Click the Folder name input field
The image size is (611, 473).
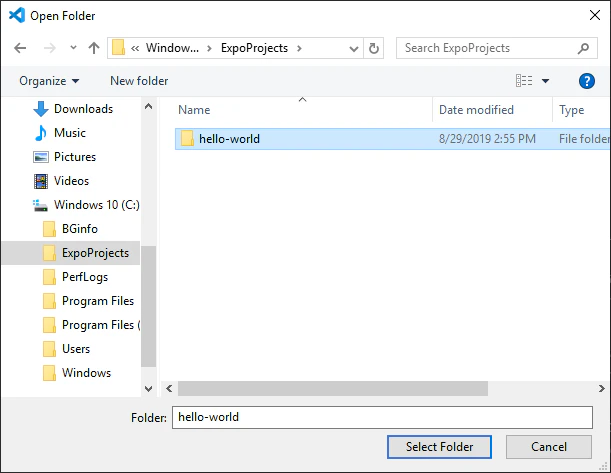(x=382, y=417)
